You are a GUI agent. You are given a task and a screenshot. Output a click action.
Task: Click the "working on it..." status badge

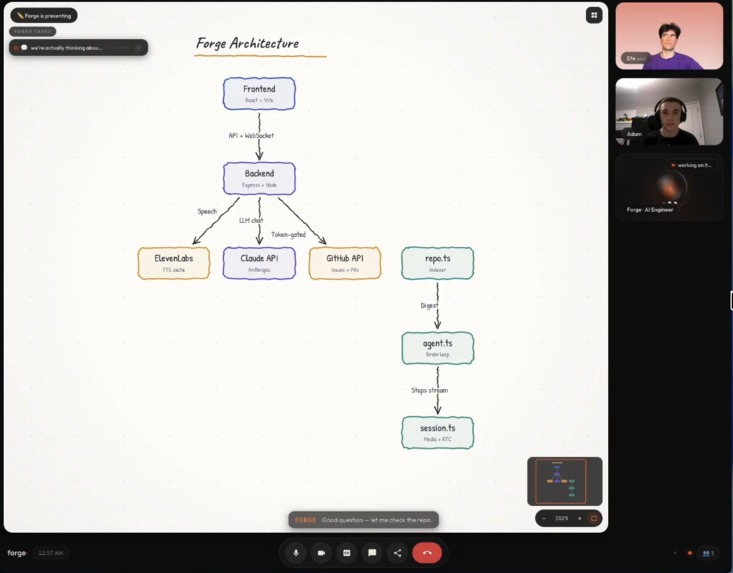[691, 165]
